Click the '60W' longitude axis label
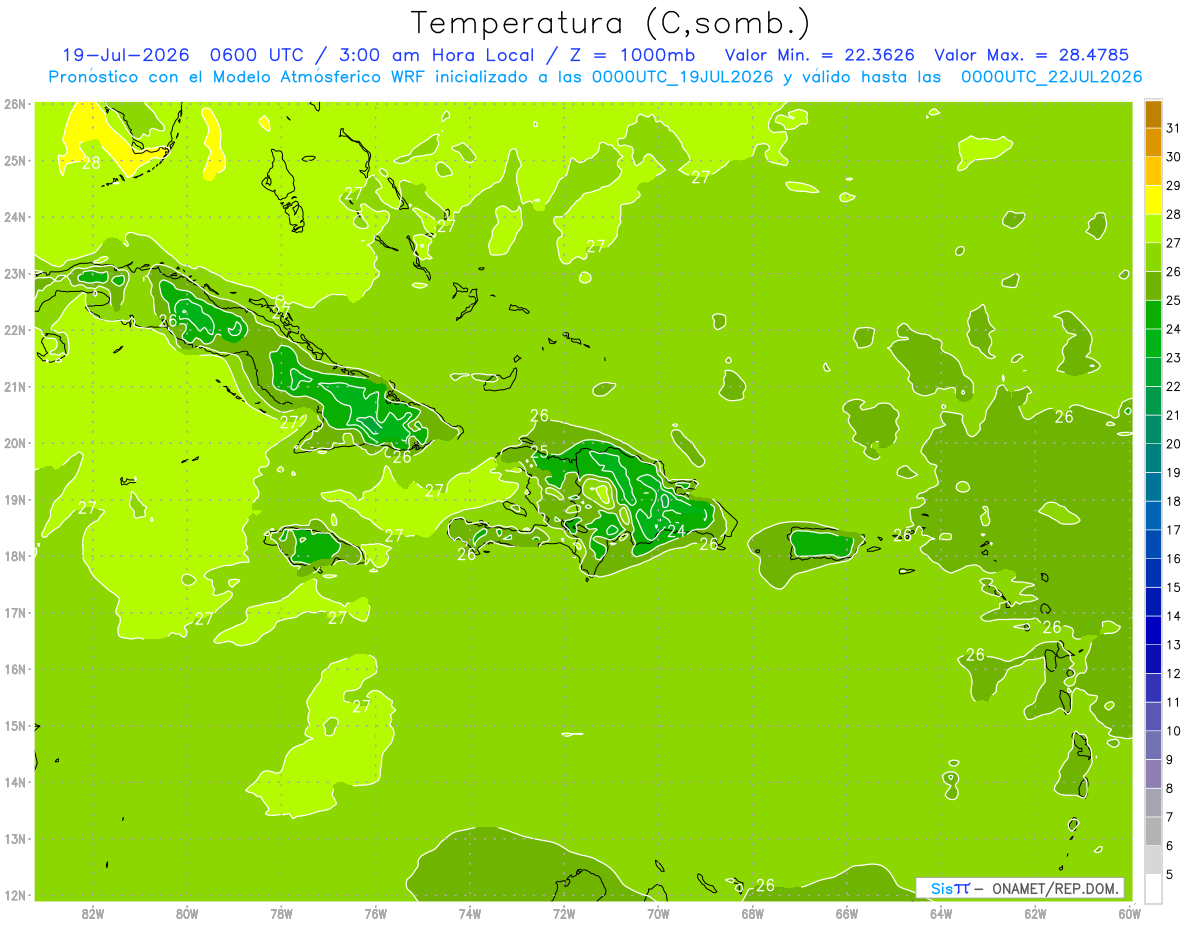1200x927 pixels. tap(1129, 913)
